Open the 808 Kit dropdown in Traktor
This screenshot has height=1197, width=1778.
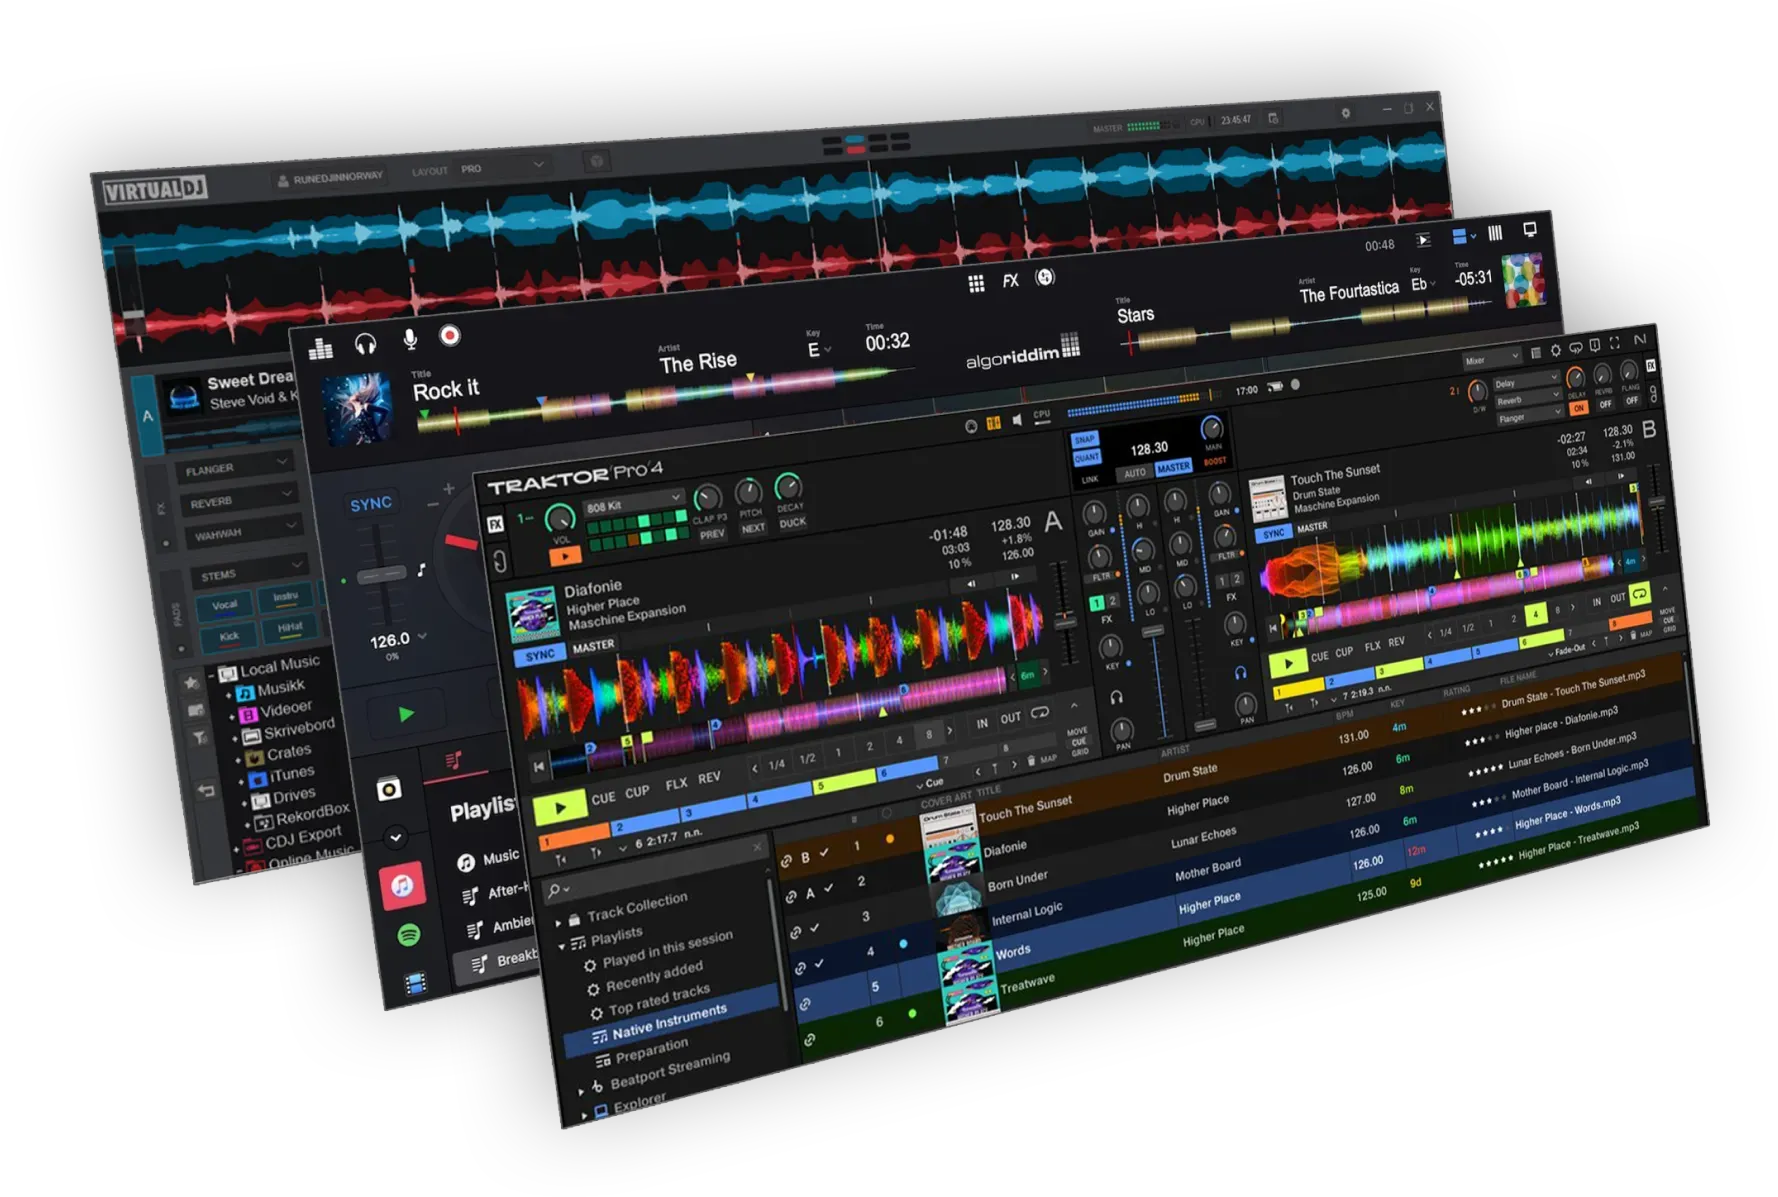point(633,503)
